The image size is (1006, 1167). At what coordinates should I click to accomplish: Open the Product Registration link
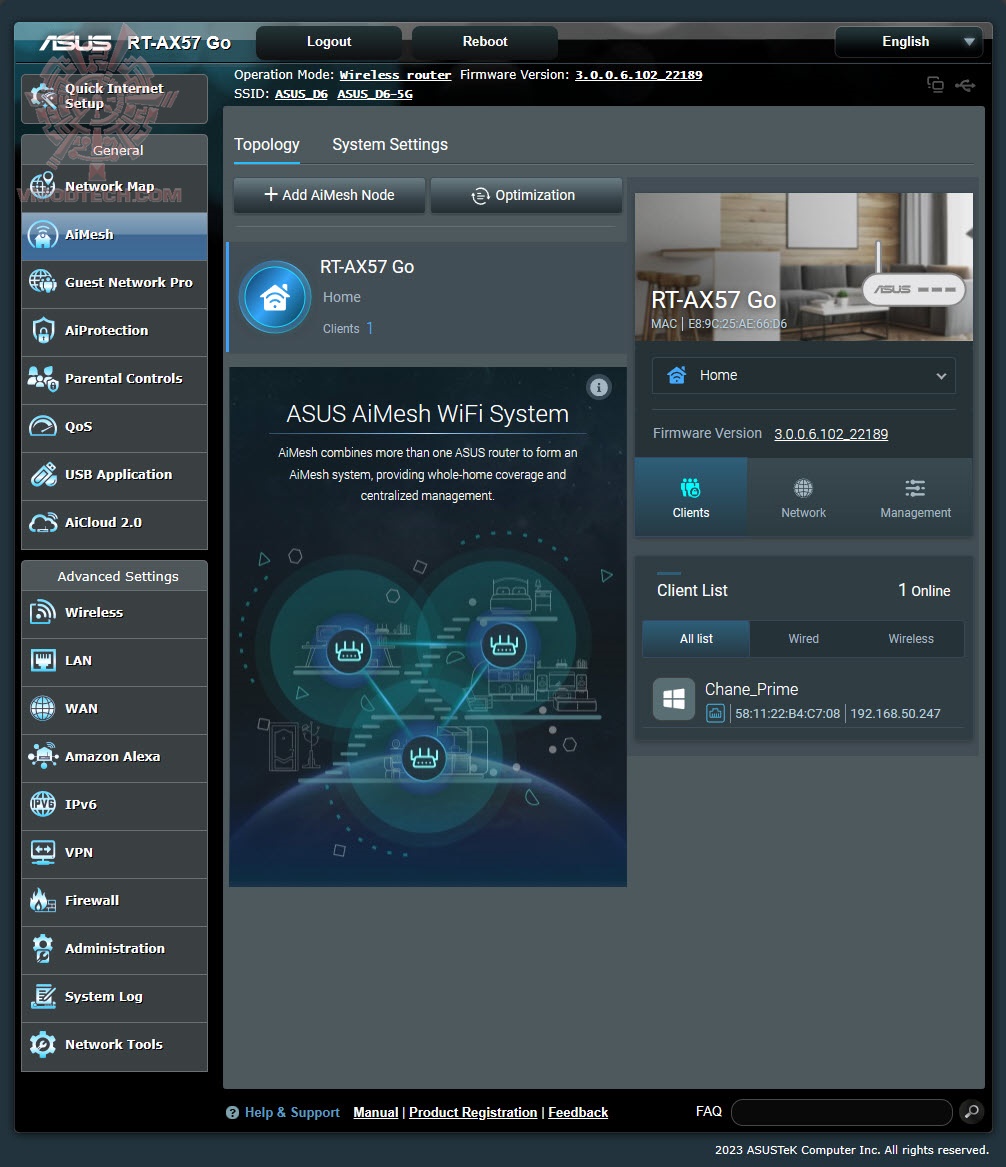(x=473, y=1112)
